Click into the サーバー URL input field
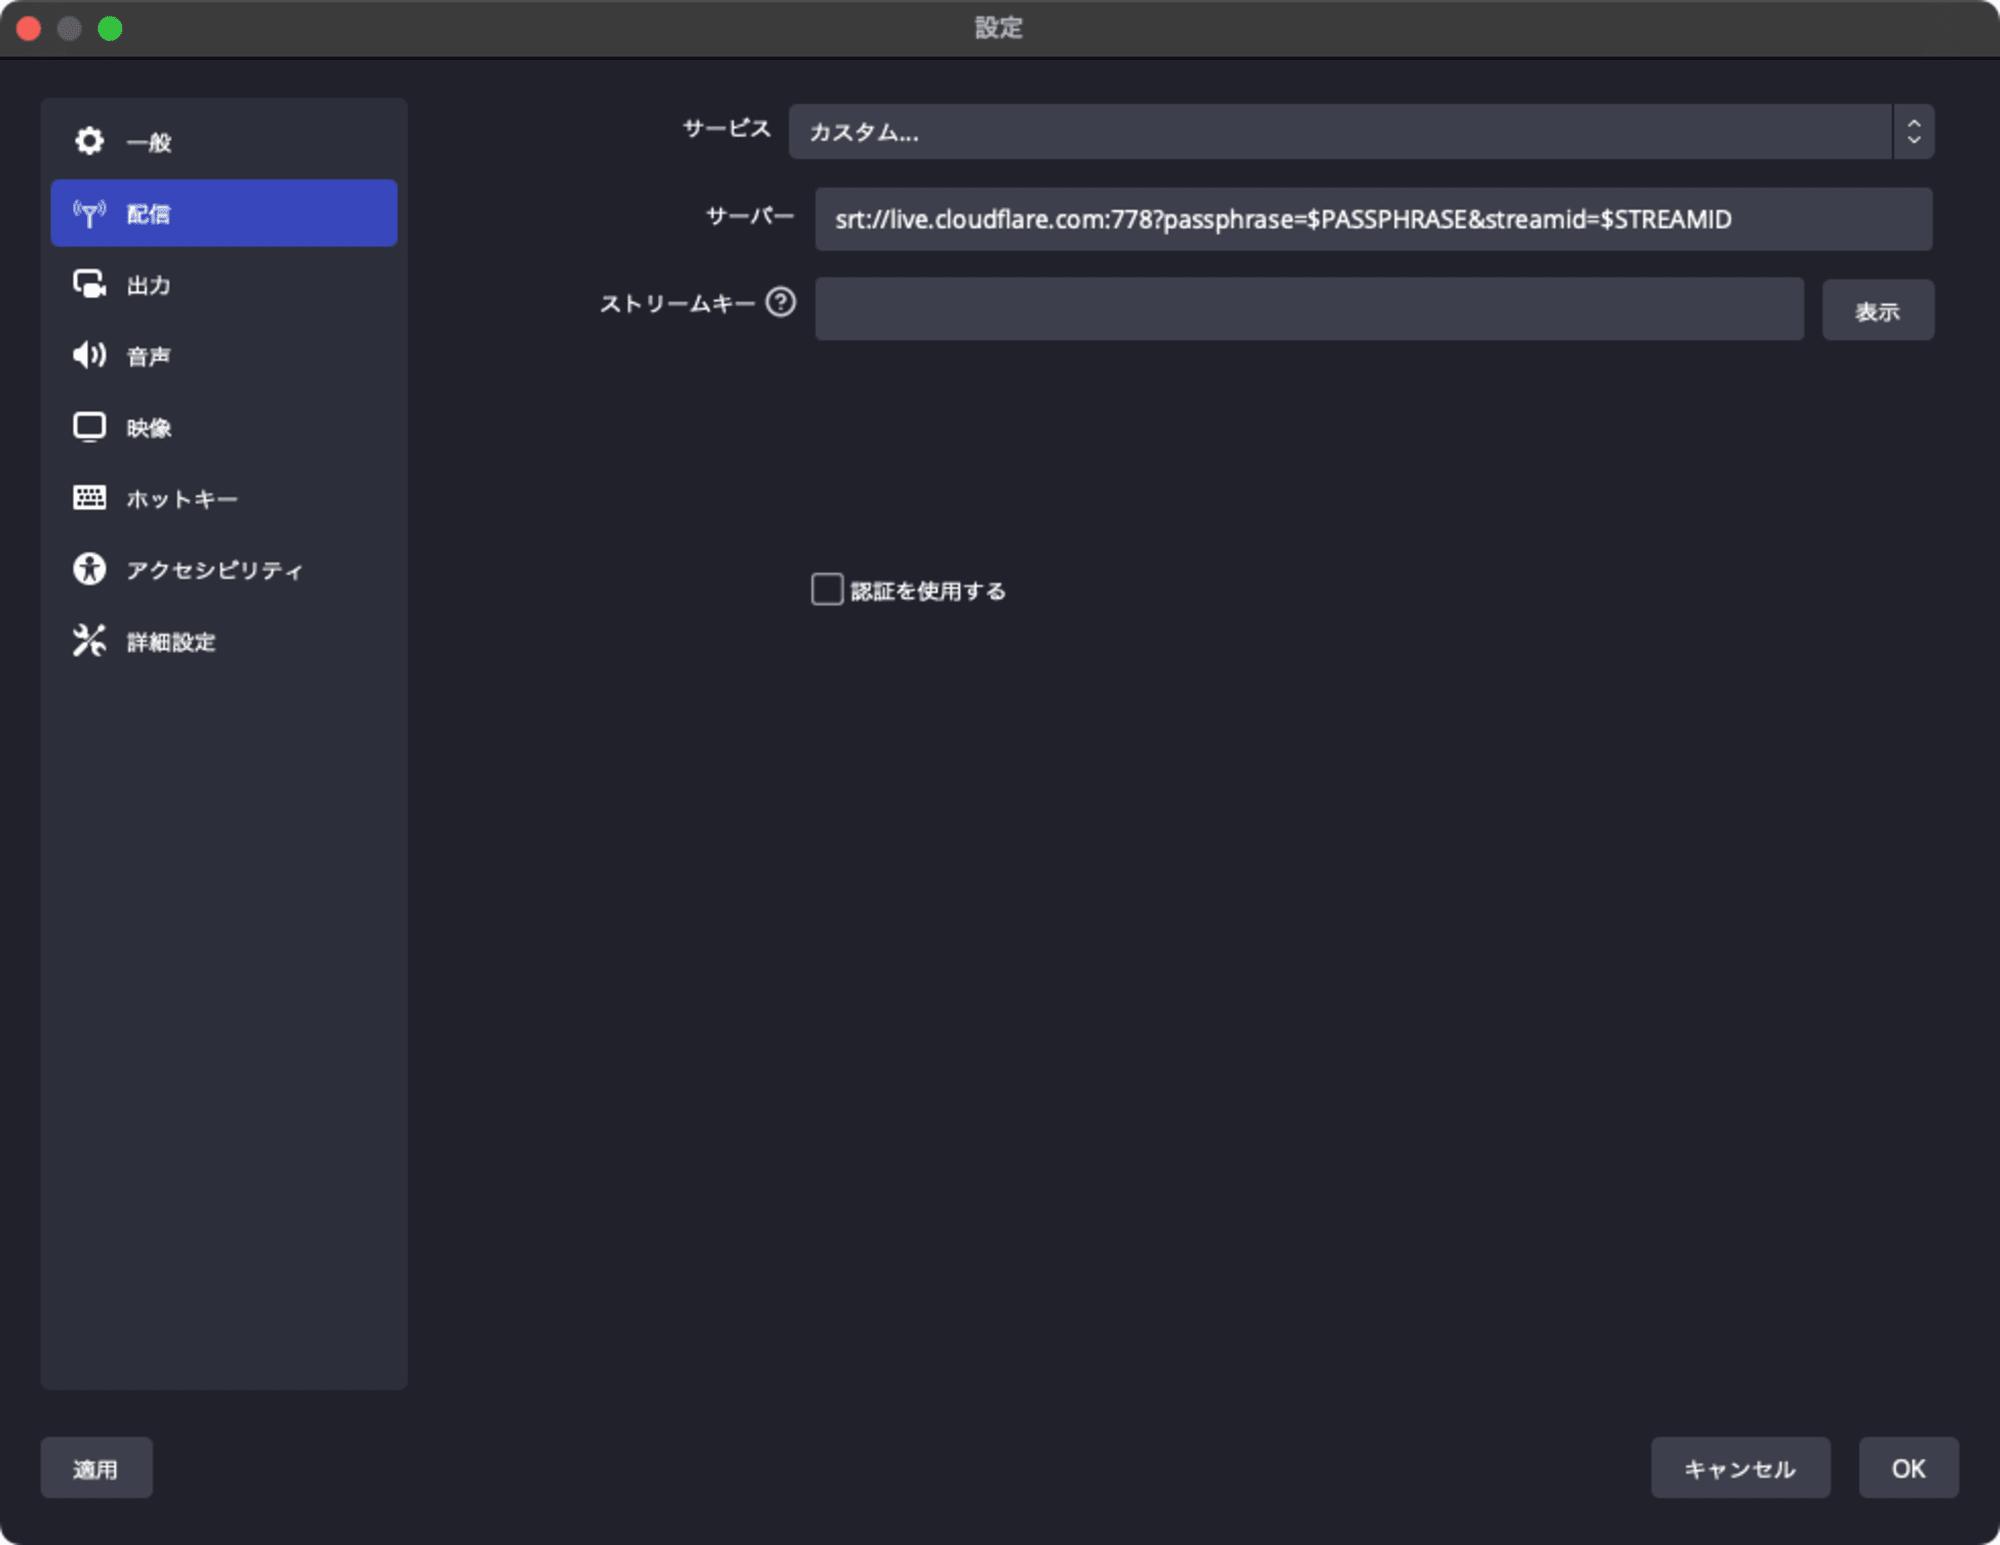Viewport: 2000px width, 1545px height. click(x=1373, y=219)
